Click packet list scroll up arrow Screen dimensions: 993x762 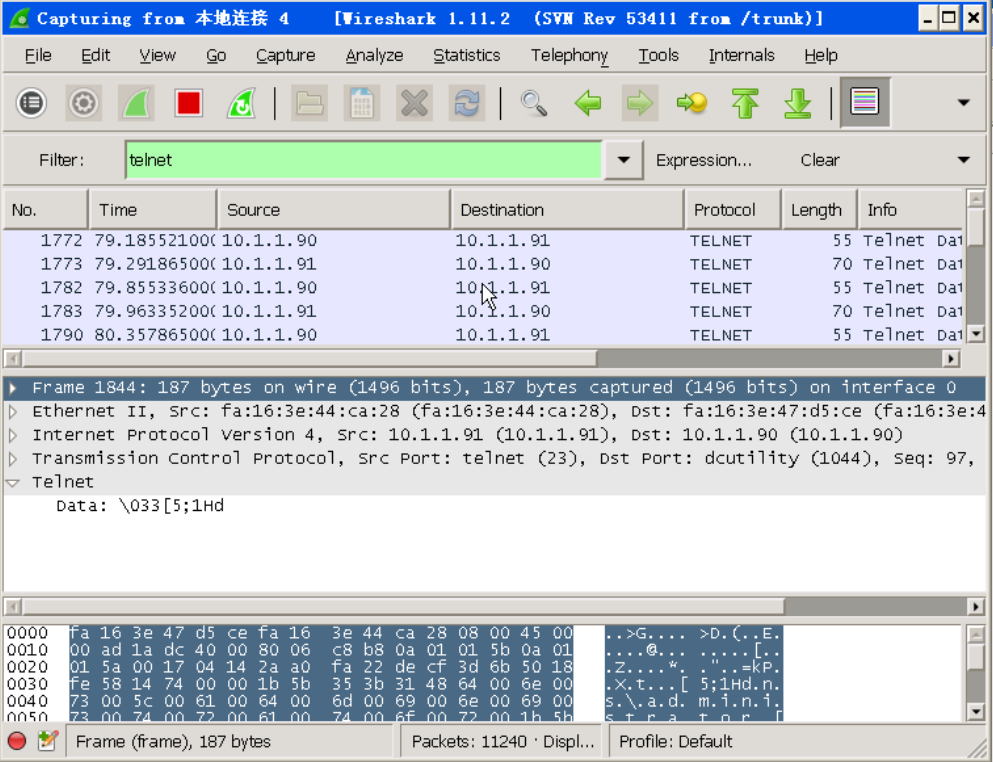[x=976, y=200]
